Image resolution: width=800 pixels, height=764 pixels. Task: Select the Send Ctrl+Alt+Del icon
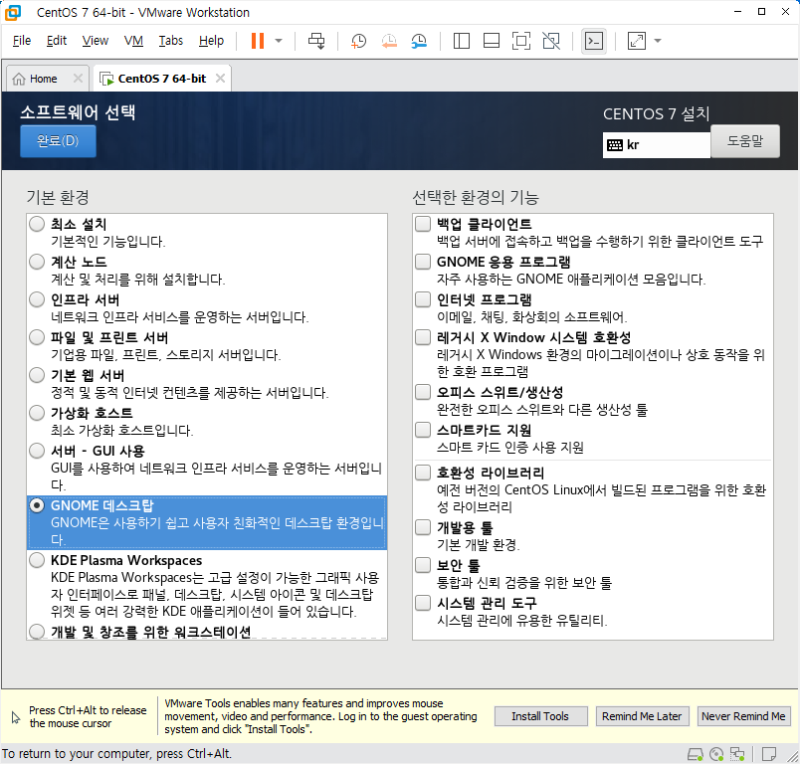317,41
